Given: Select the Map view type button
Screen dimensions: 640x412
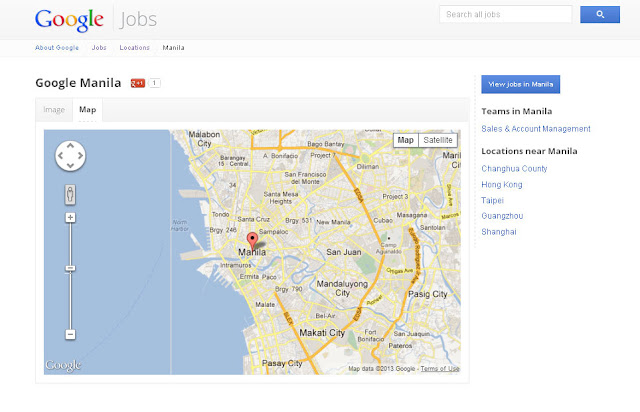Looking at the screenshot, I should pyautogui.click(x=405, y=140).
